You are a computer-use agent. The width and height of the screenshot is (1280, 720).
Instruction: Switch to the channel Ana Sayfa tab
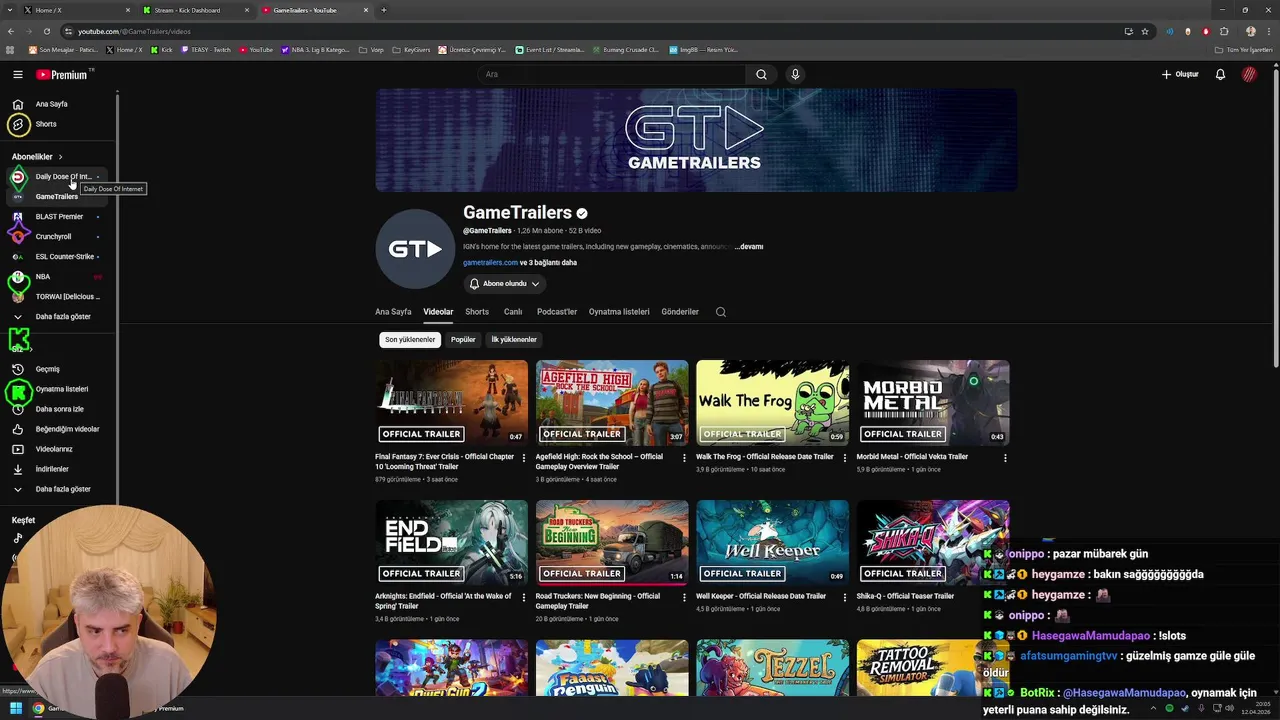393,312
